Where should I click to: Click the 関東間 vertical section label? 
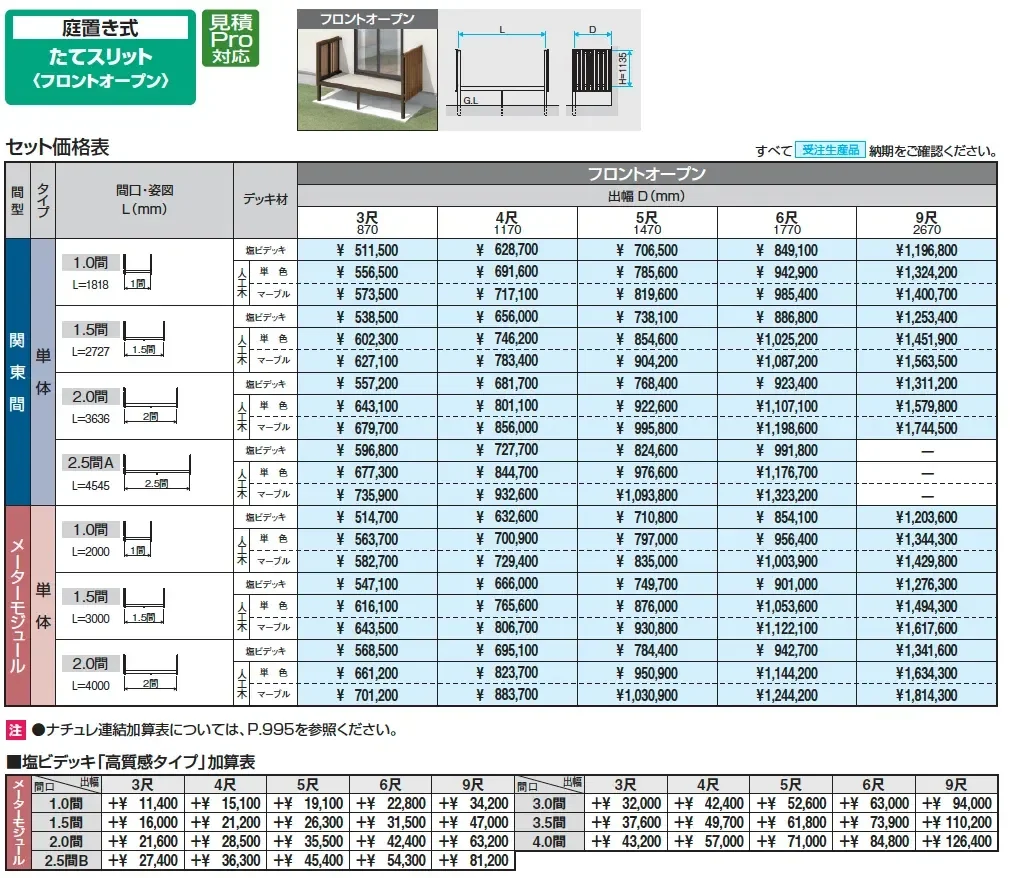[x=17, y=372]
